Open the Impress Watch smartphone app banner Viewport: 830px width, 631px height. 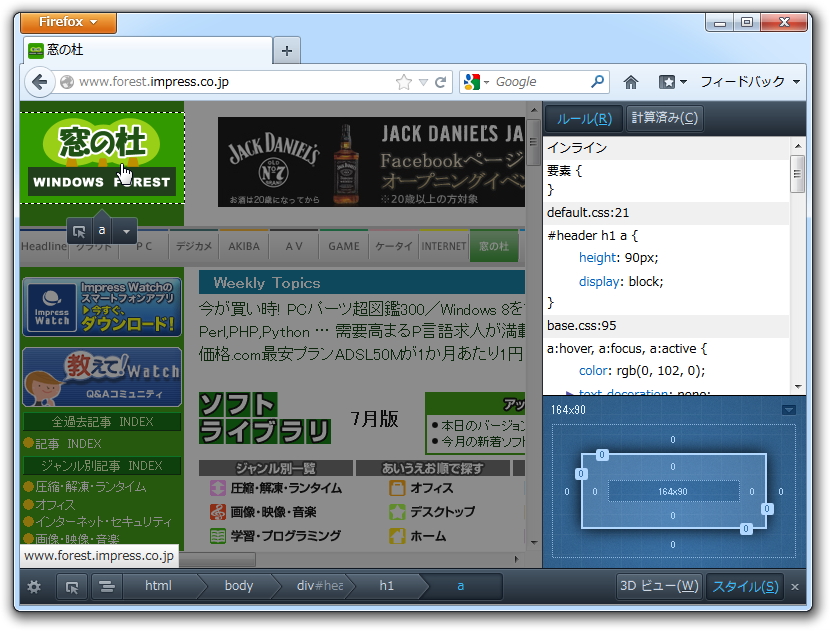tap(102, 308)
